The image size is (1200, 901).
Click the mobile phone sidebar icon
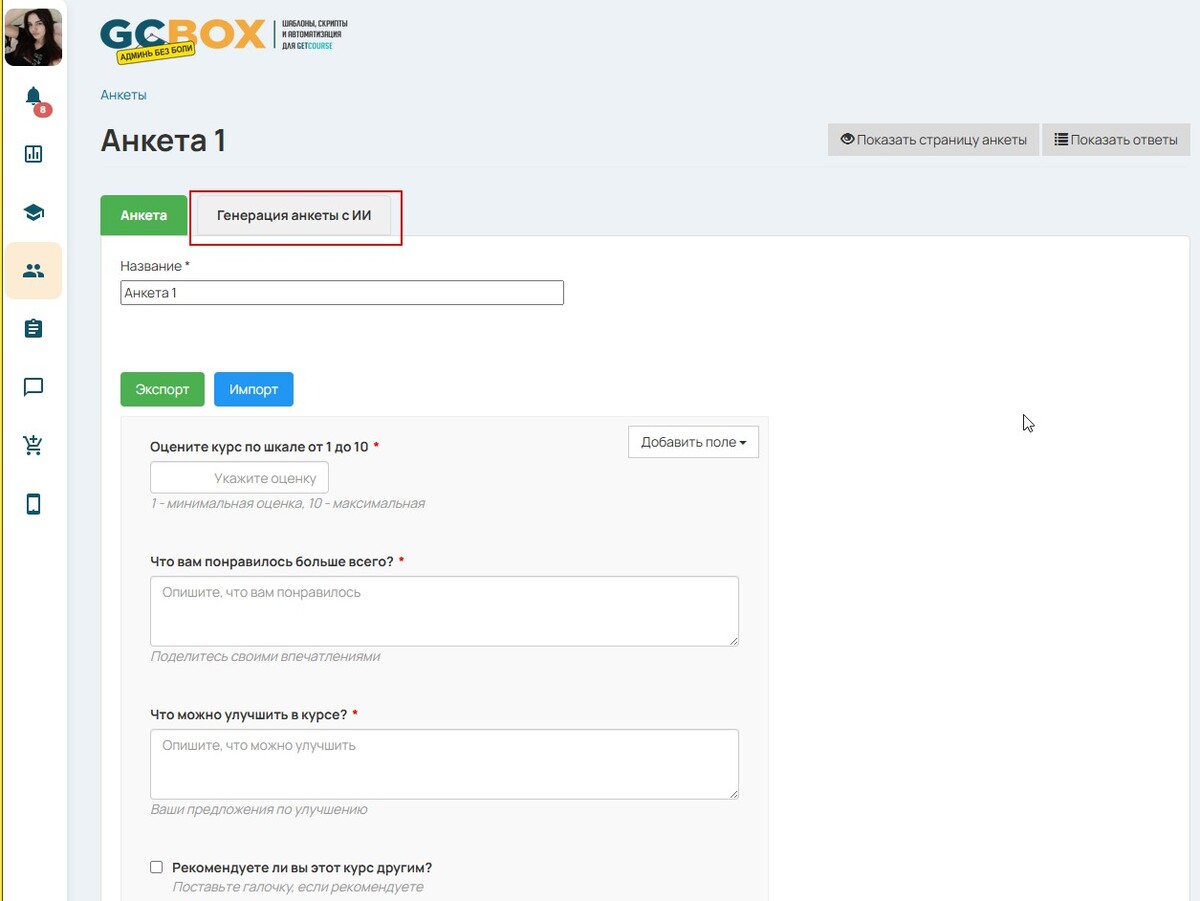34,504
